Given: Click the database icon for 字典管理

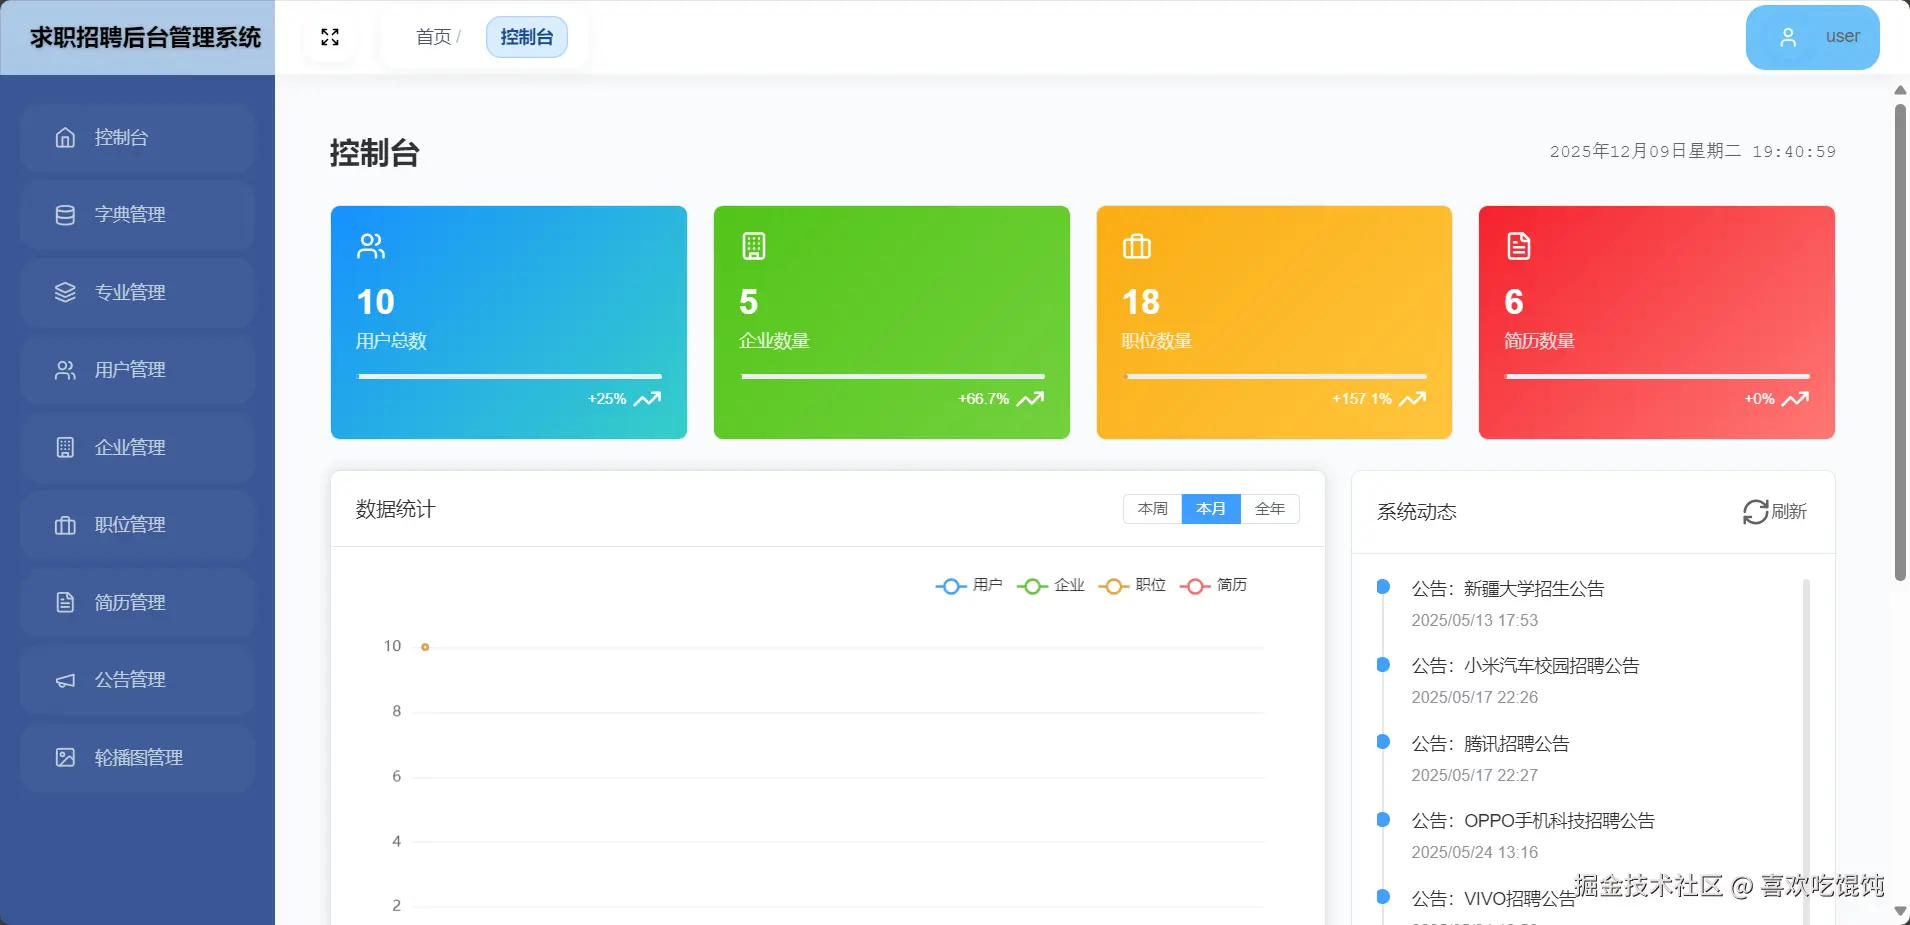Looking at the screenshot, I should coord(65,215).
